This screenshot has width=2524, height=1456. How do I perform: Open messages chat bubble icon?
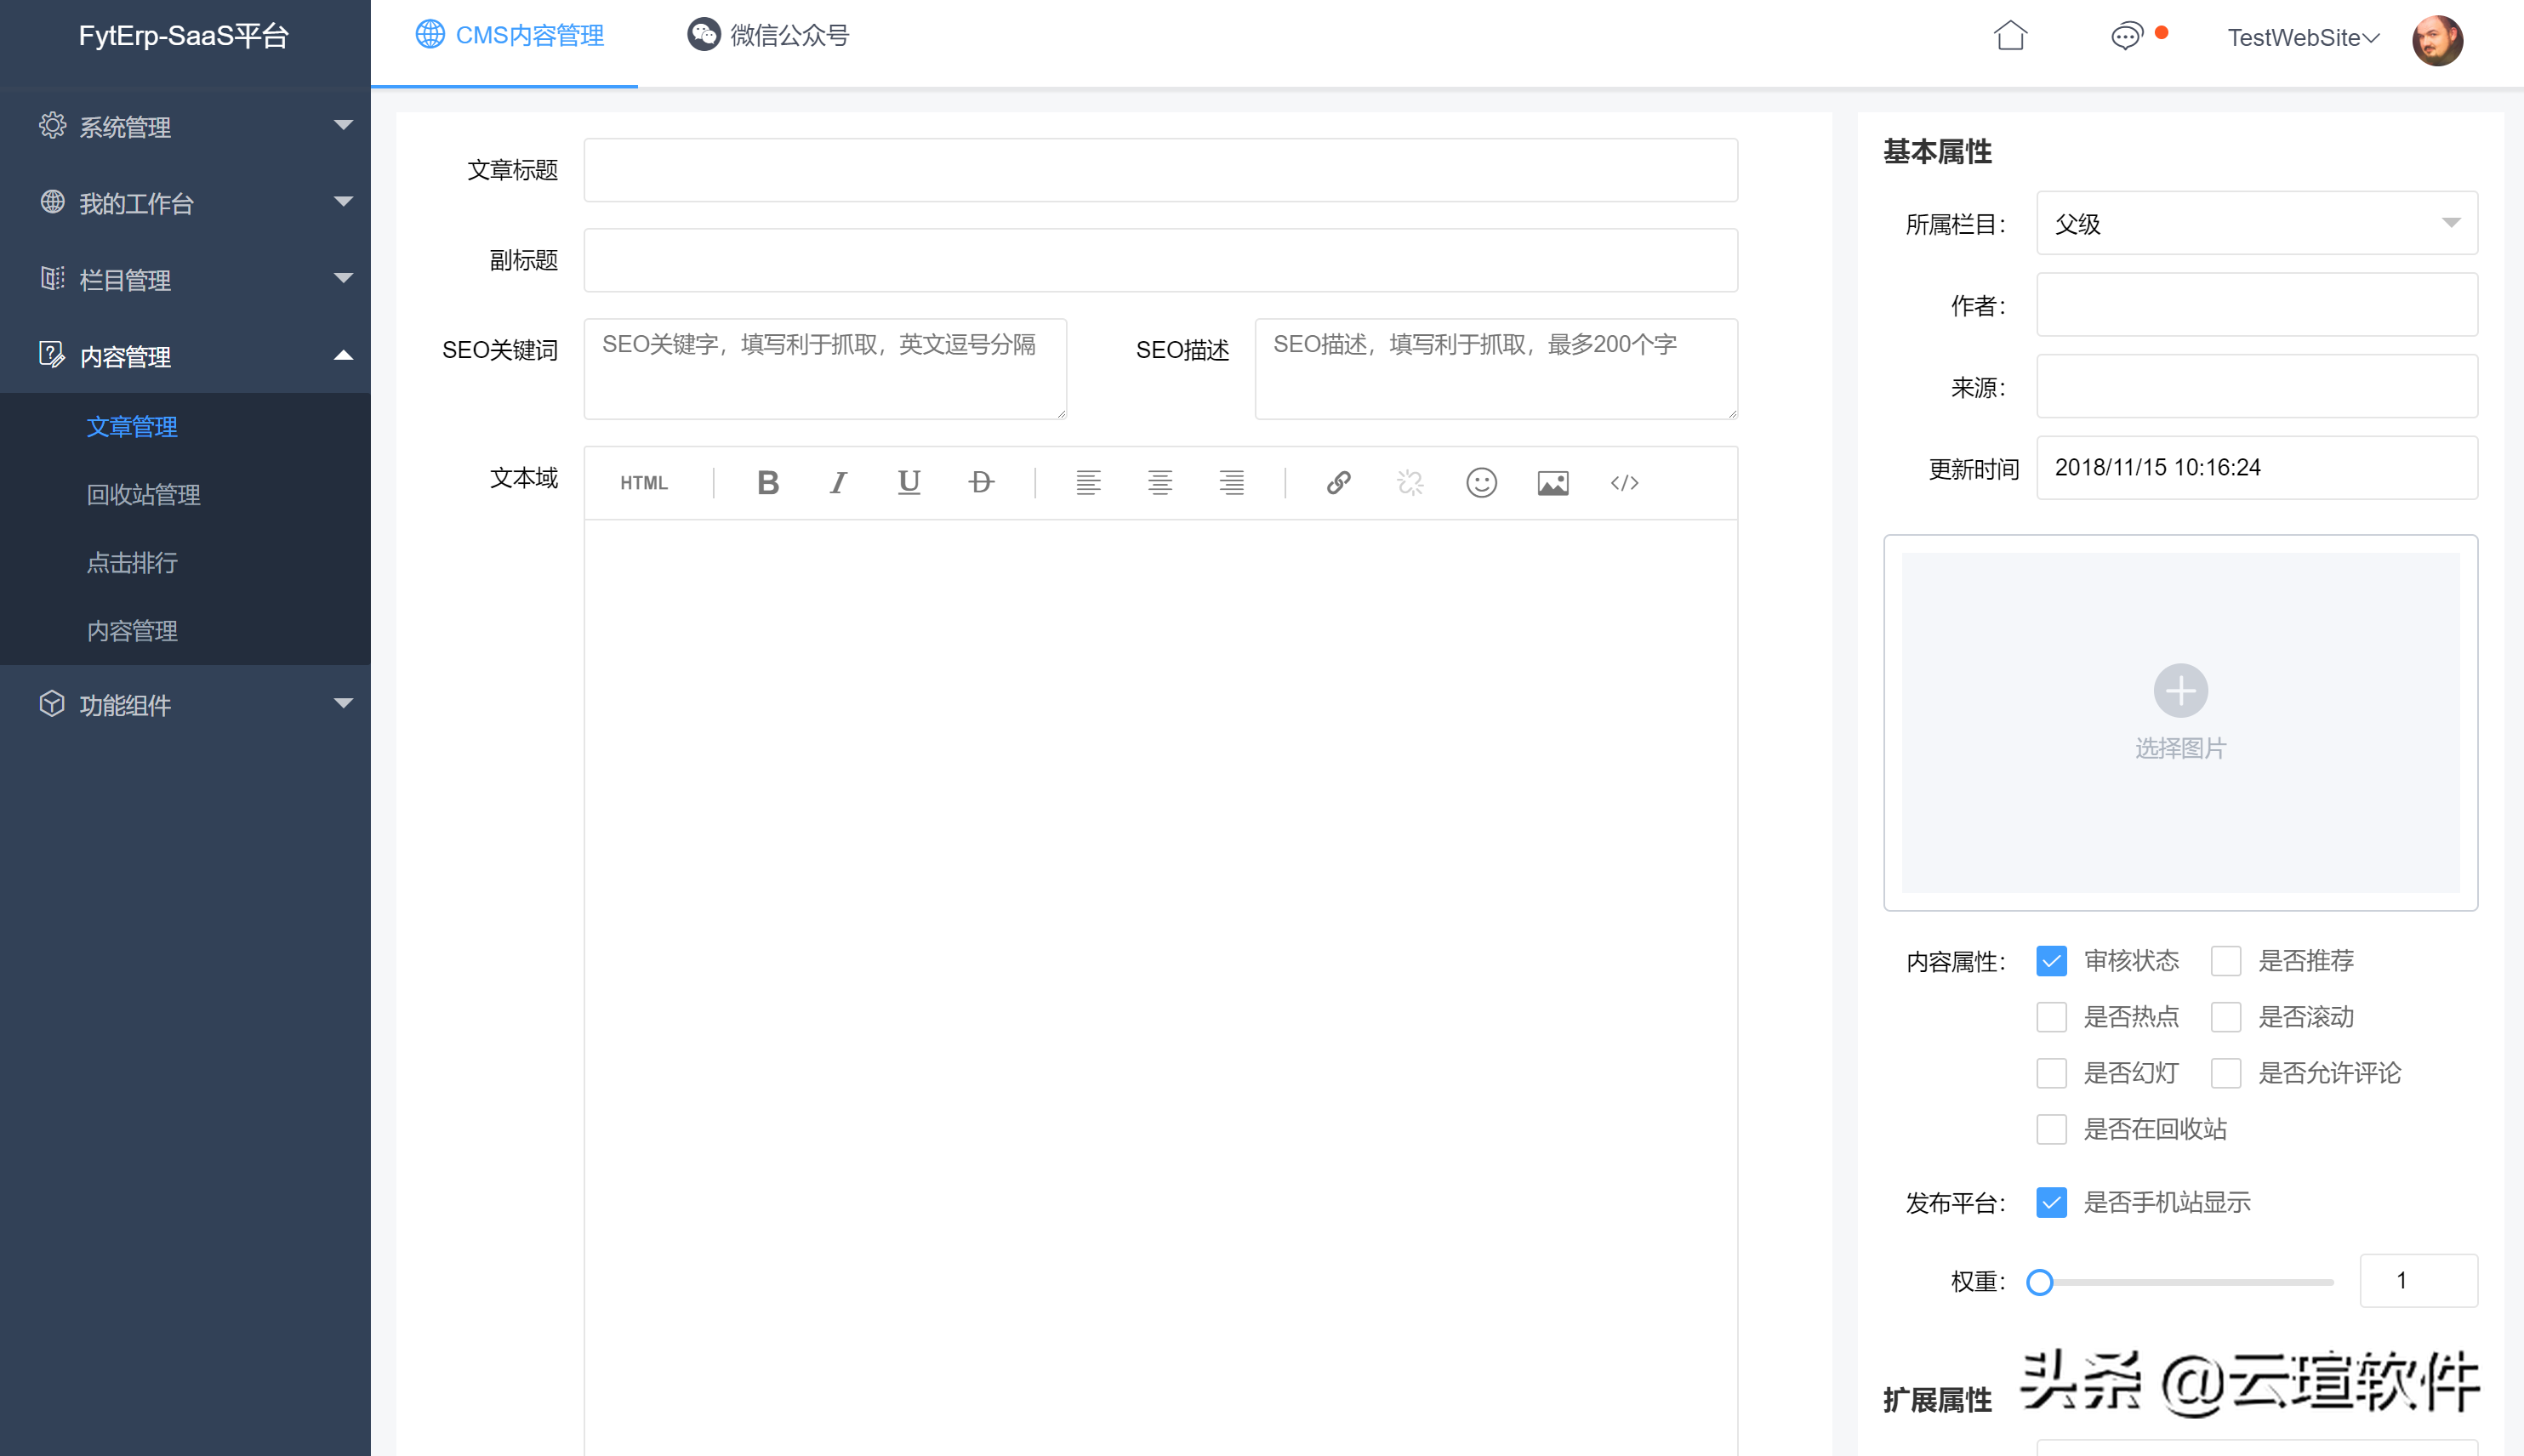(2126, 37)
